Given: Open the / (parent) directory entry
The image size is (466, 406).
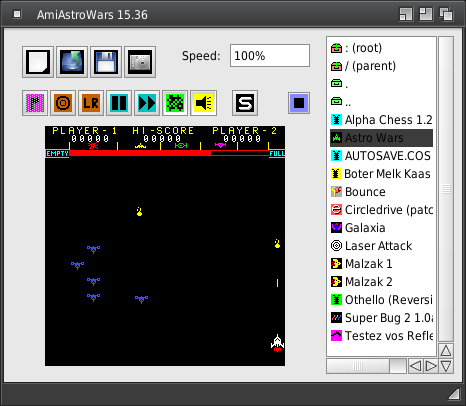Looking at the screenshot, I should (x=381, y=66).
